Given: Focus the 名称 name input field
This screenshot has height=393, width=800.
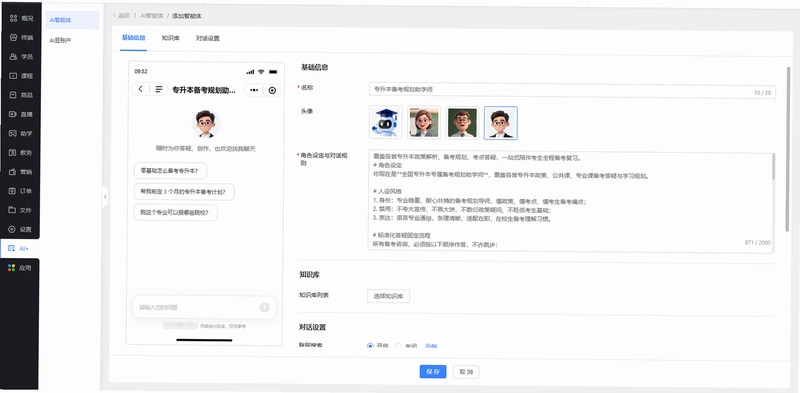Looking at the screenshot, I should click(572, 91).
